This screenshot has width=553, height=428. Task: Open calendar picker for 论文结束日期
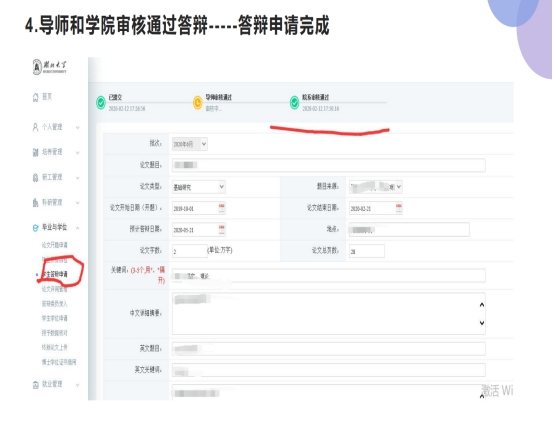point(399,208)
